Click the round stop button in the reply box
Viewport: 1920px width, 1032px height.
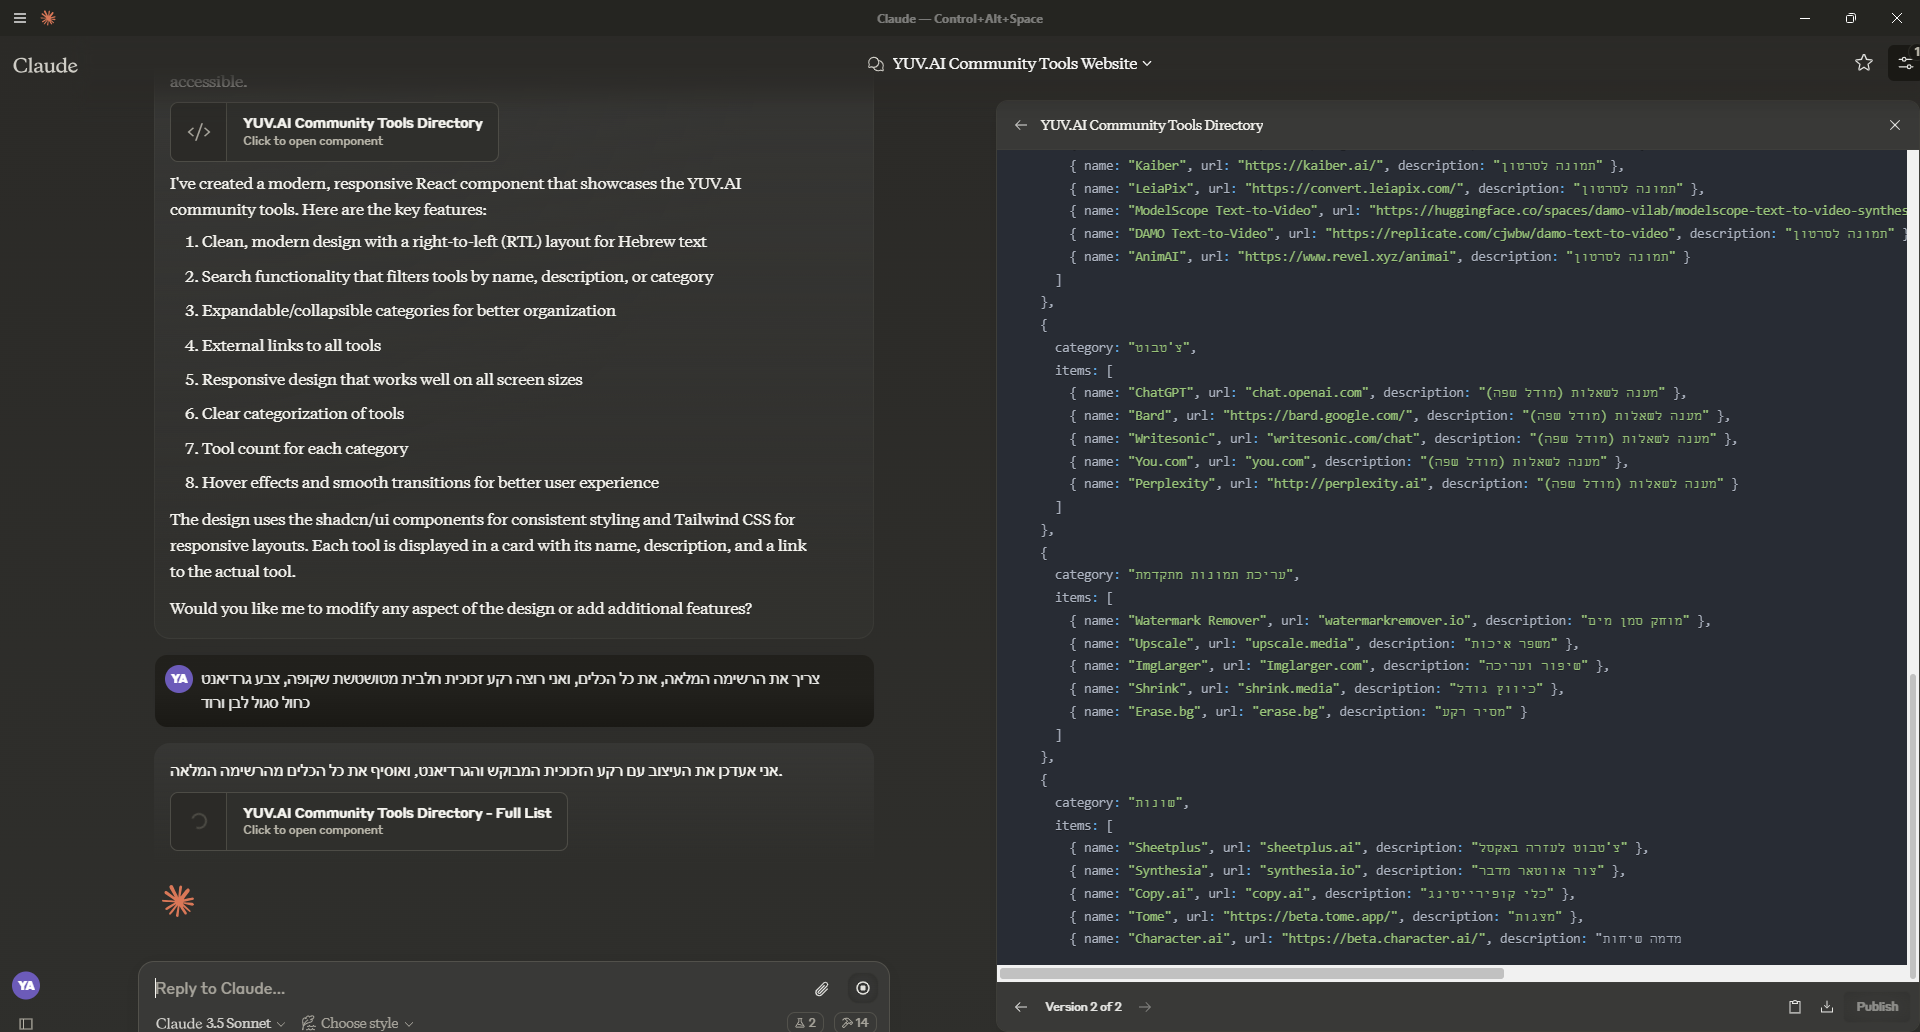tap(863, 988)
